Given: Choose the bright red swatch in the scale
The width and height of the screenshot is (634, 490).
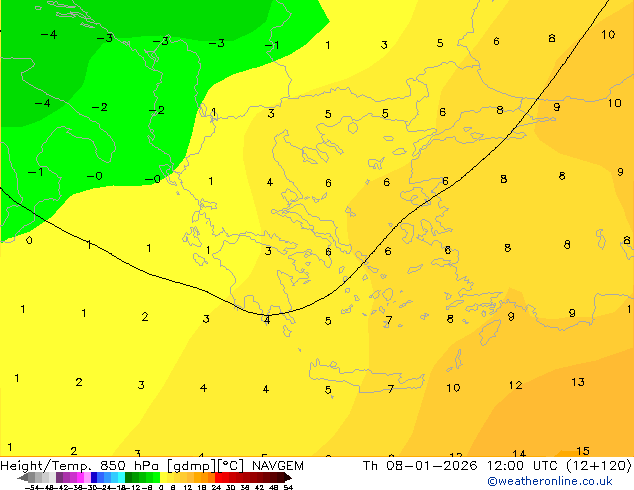Looking at the screenshot, I should point(218,477).
